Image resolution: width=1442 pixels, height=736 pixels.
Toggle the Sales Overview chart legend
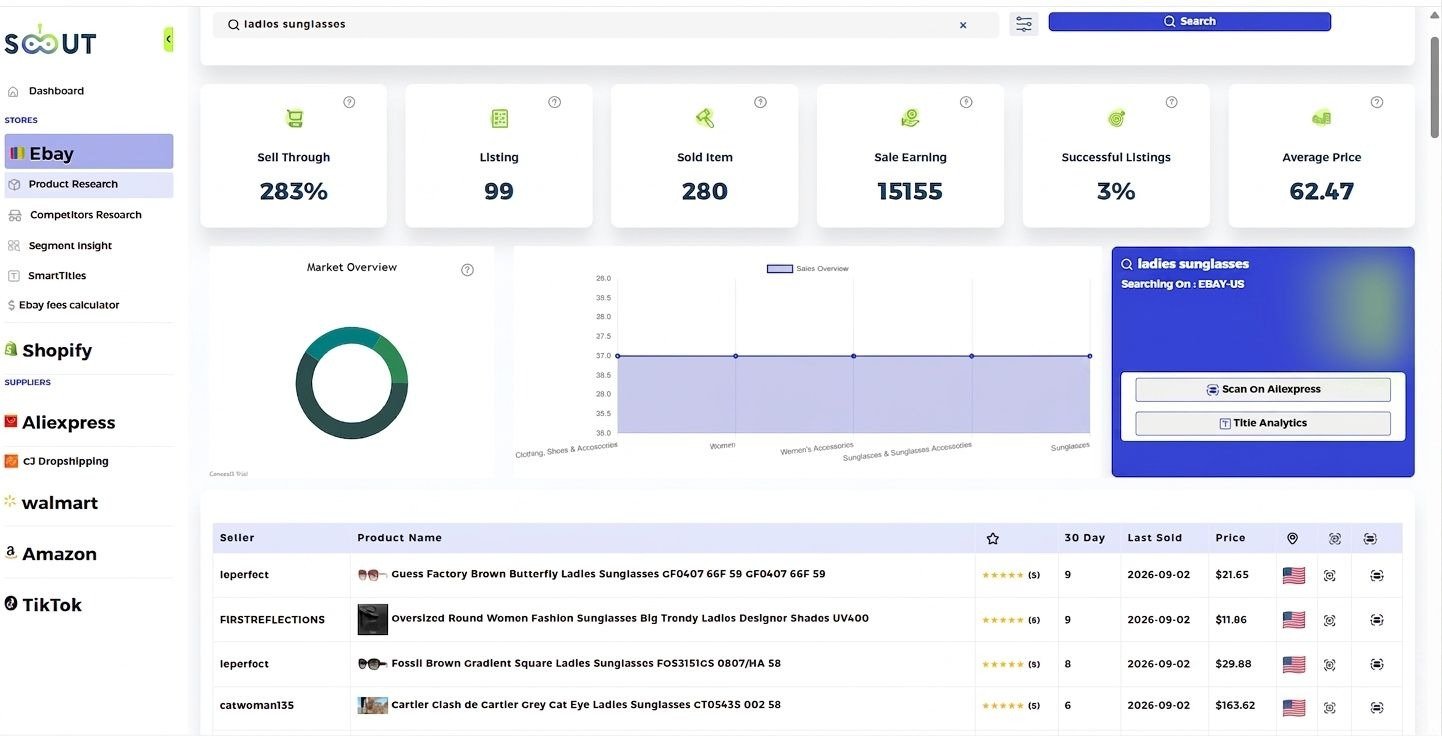point(808,268)
